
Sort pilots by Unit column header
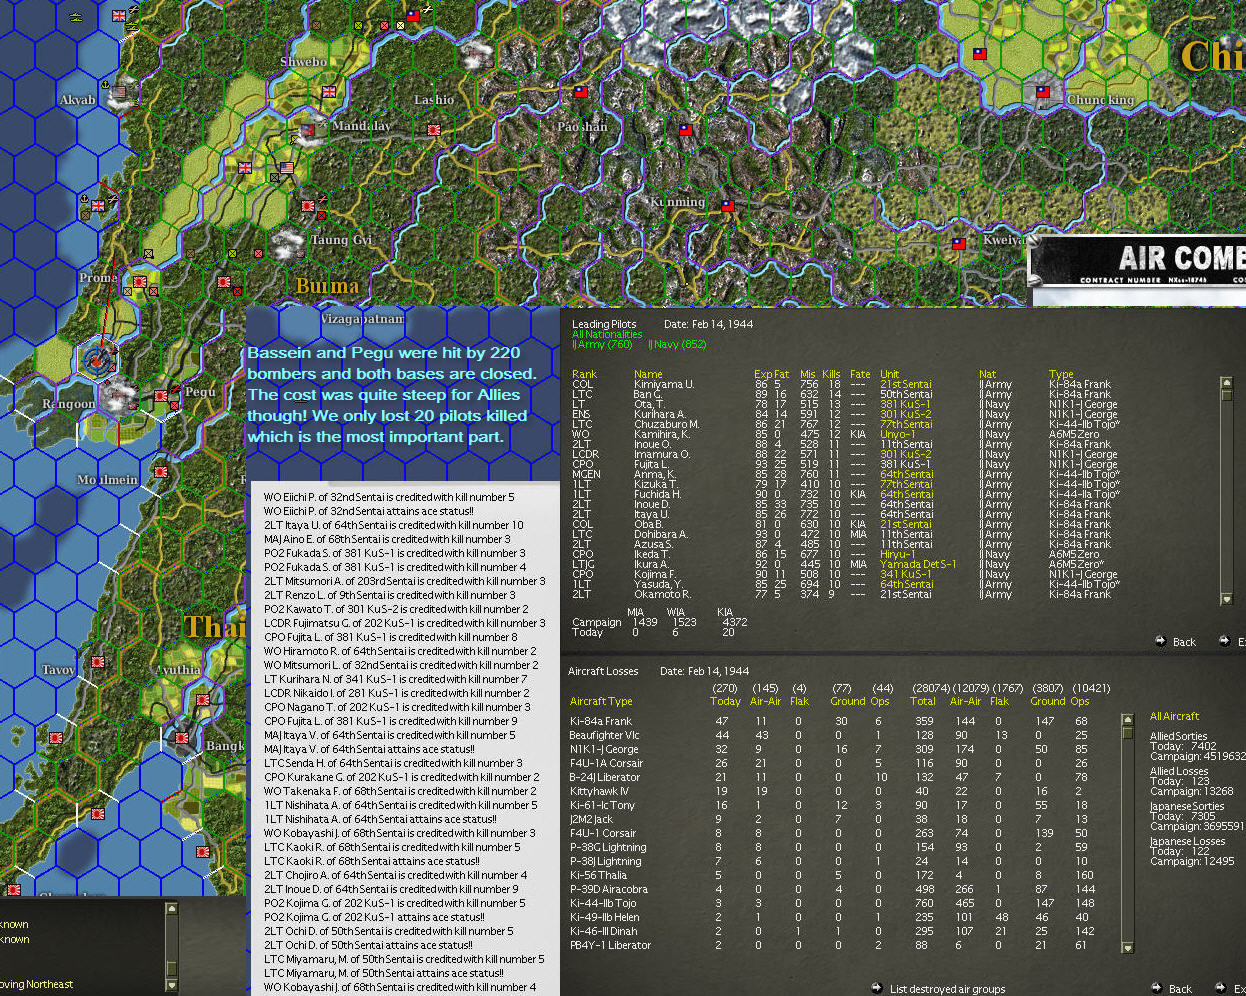[x=889, y=374]
